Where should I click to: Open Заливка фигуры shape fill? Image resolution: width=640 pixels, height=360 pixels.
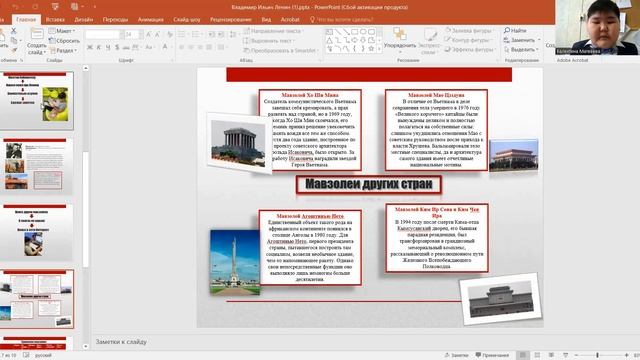[x=469, y=31]
